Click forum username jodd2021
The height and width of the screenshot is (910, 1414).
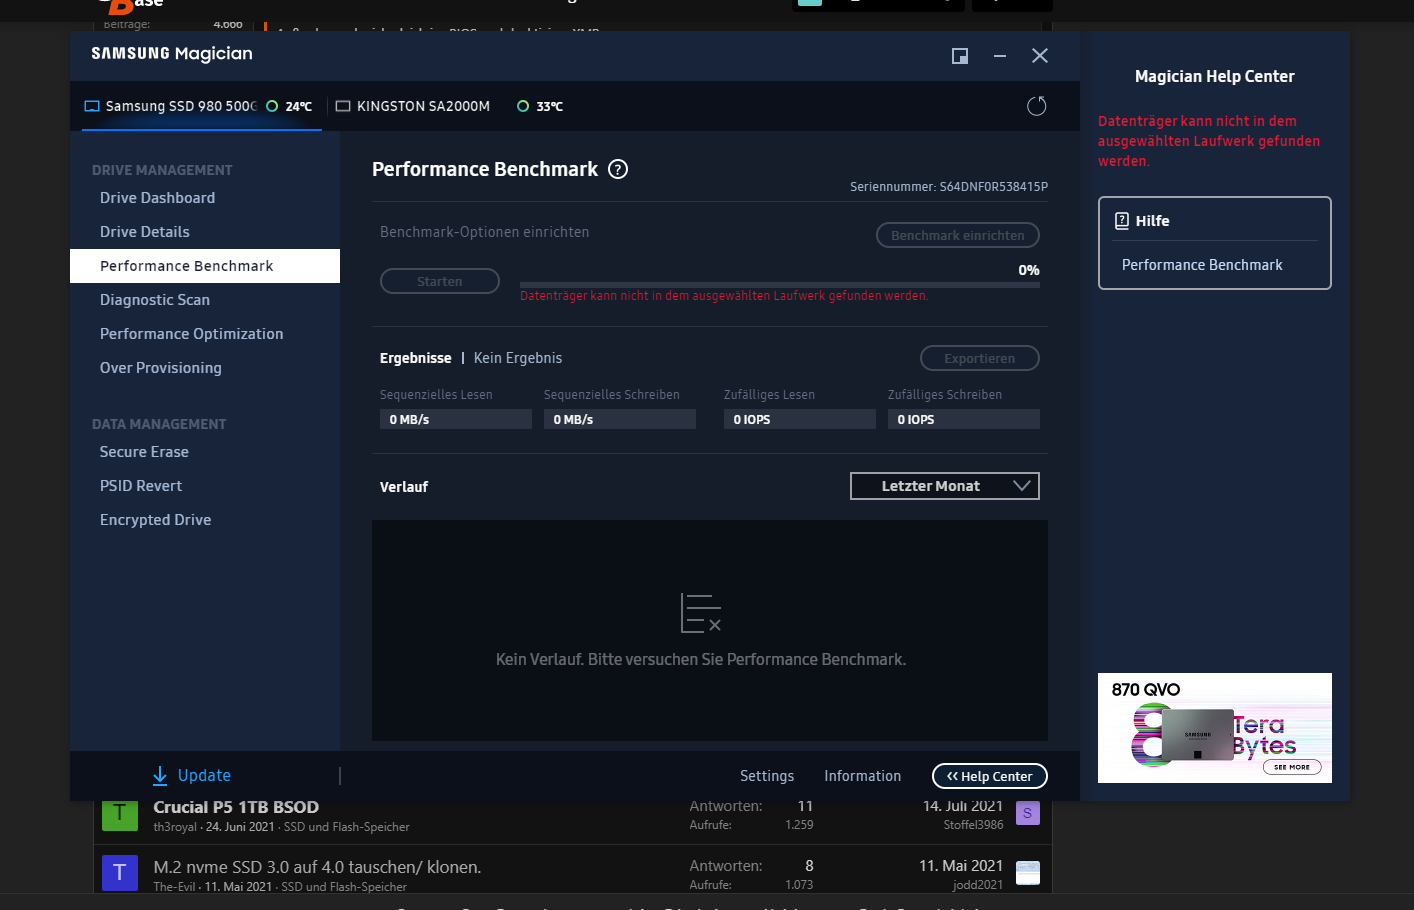click(978, 885)
